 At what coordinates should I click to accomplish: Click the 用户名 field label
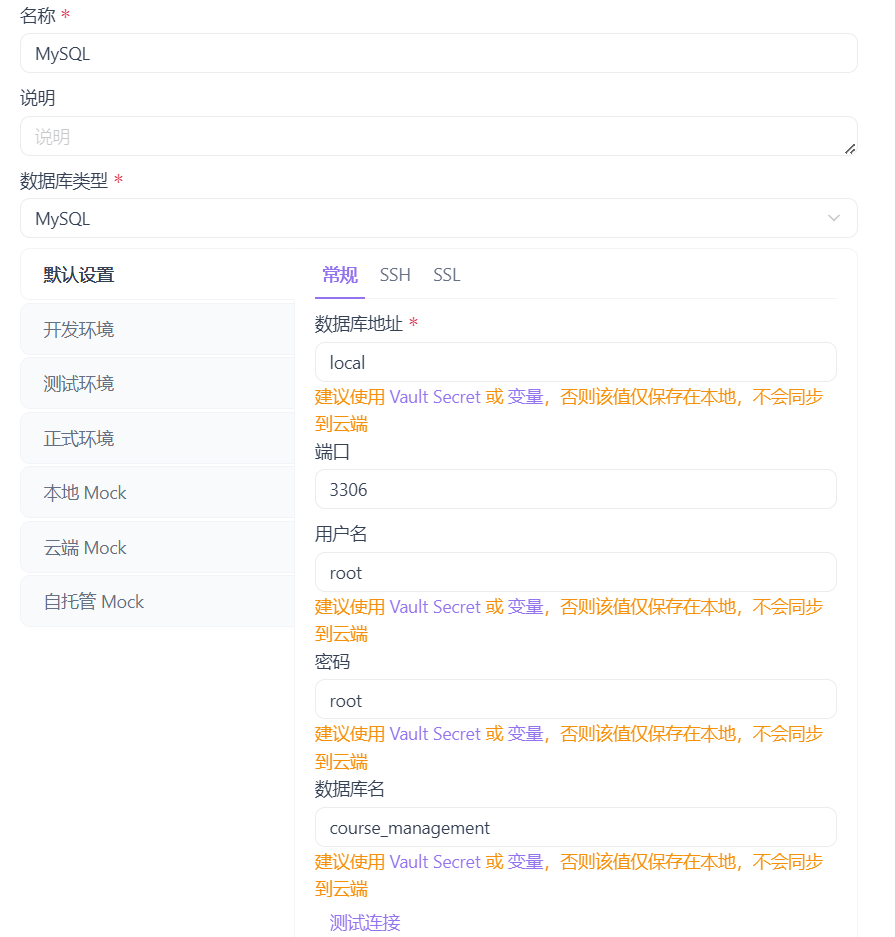341,534
